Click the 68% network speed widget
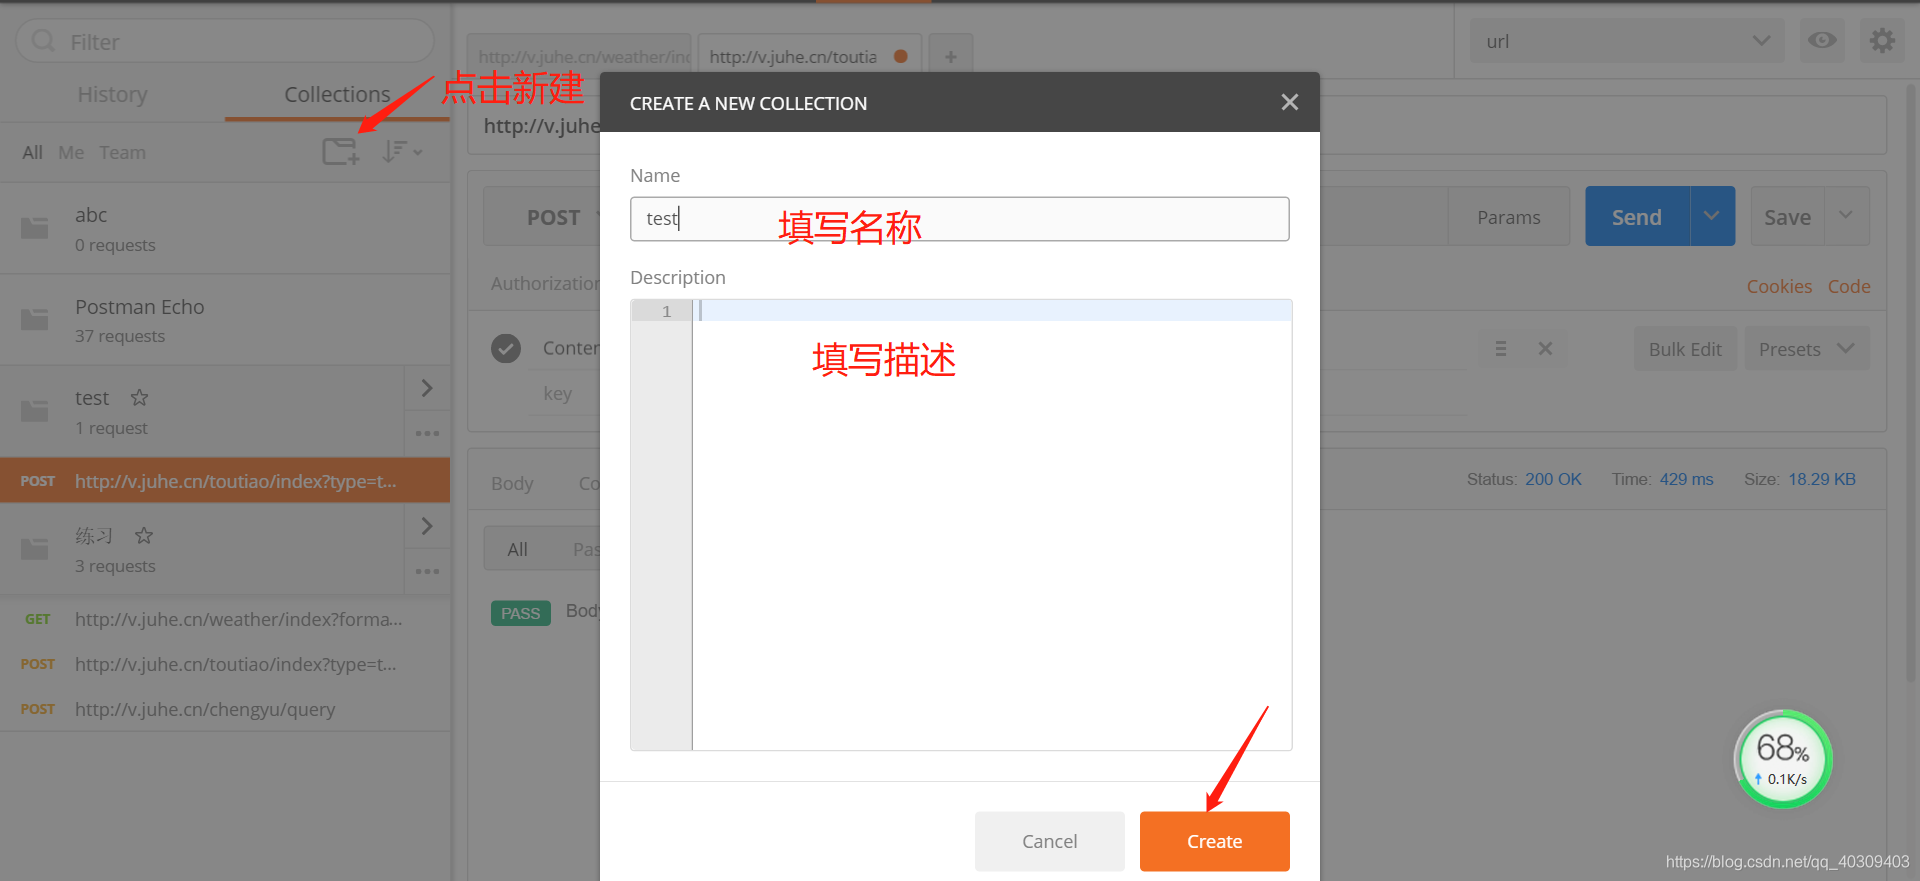This screenshot has width=1920, height=881. [1783, 759]
